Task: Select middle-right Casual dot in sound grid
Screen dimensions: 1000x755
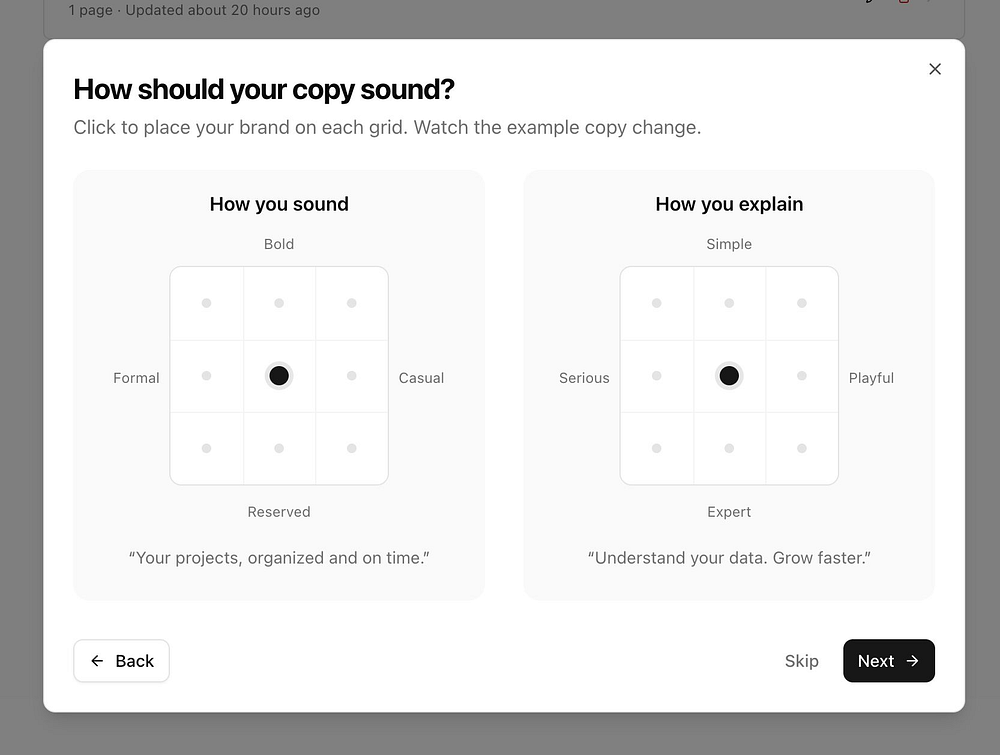Action: [x=352, y=376]
